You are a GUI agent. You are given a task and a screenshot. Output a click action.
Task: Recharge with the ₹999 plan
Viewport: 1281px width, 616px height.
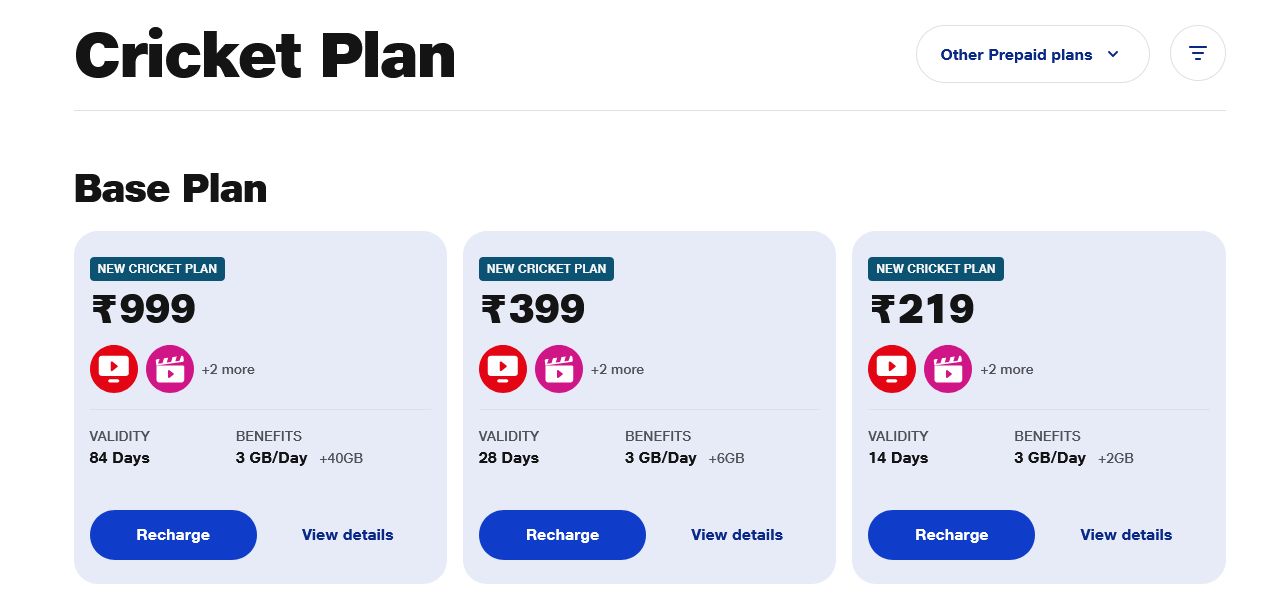(x=173, y=535)
